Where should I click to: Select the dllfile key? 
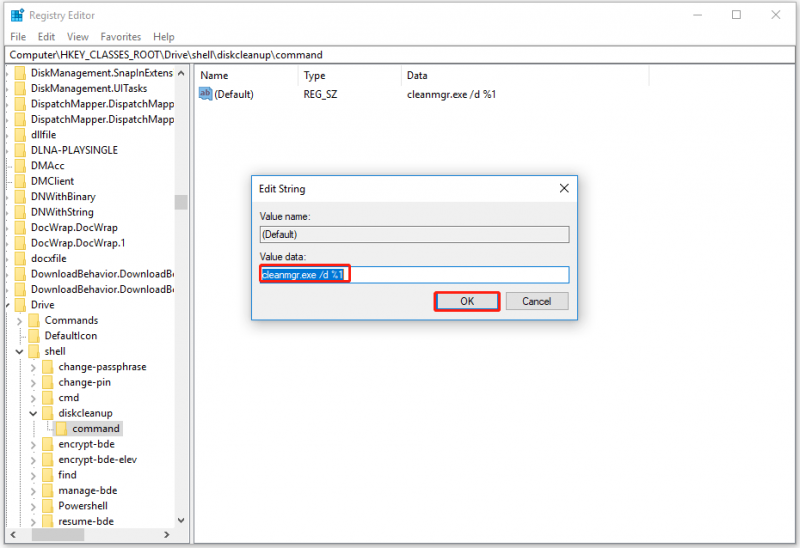(43, 135)
